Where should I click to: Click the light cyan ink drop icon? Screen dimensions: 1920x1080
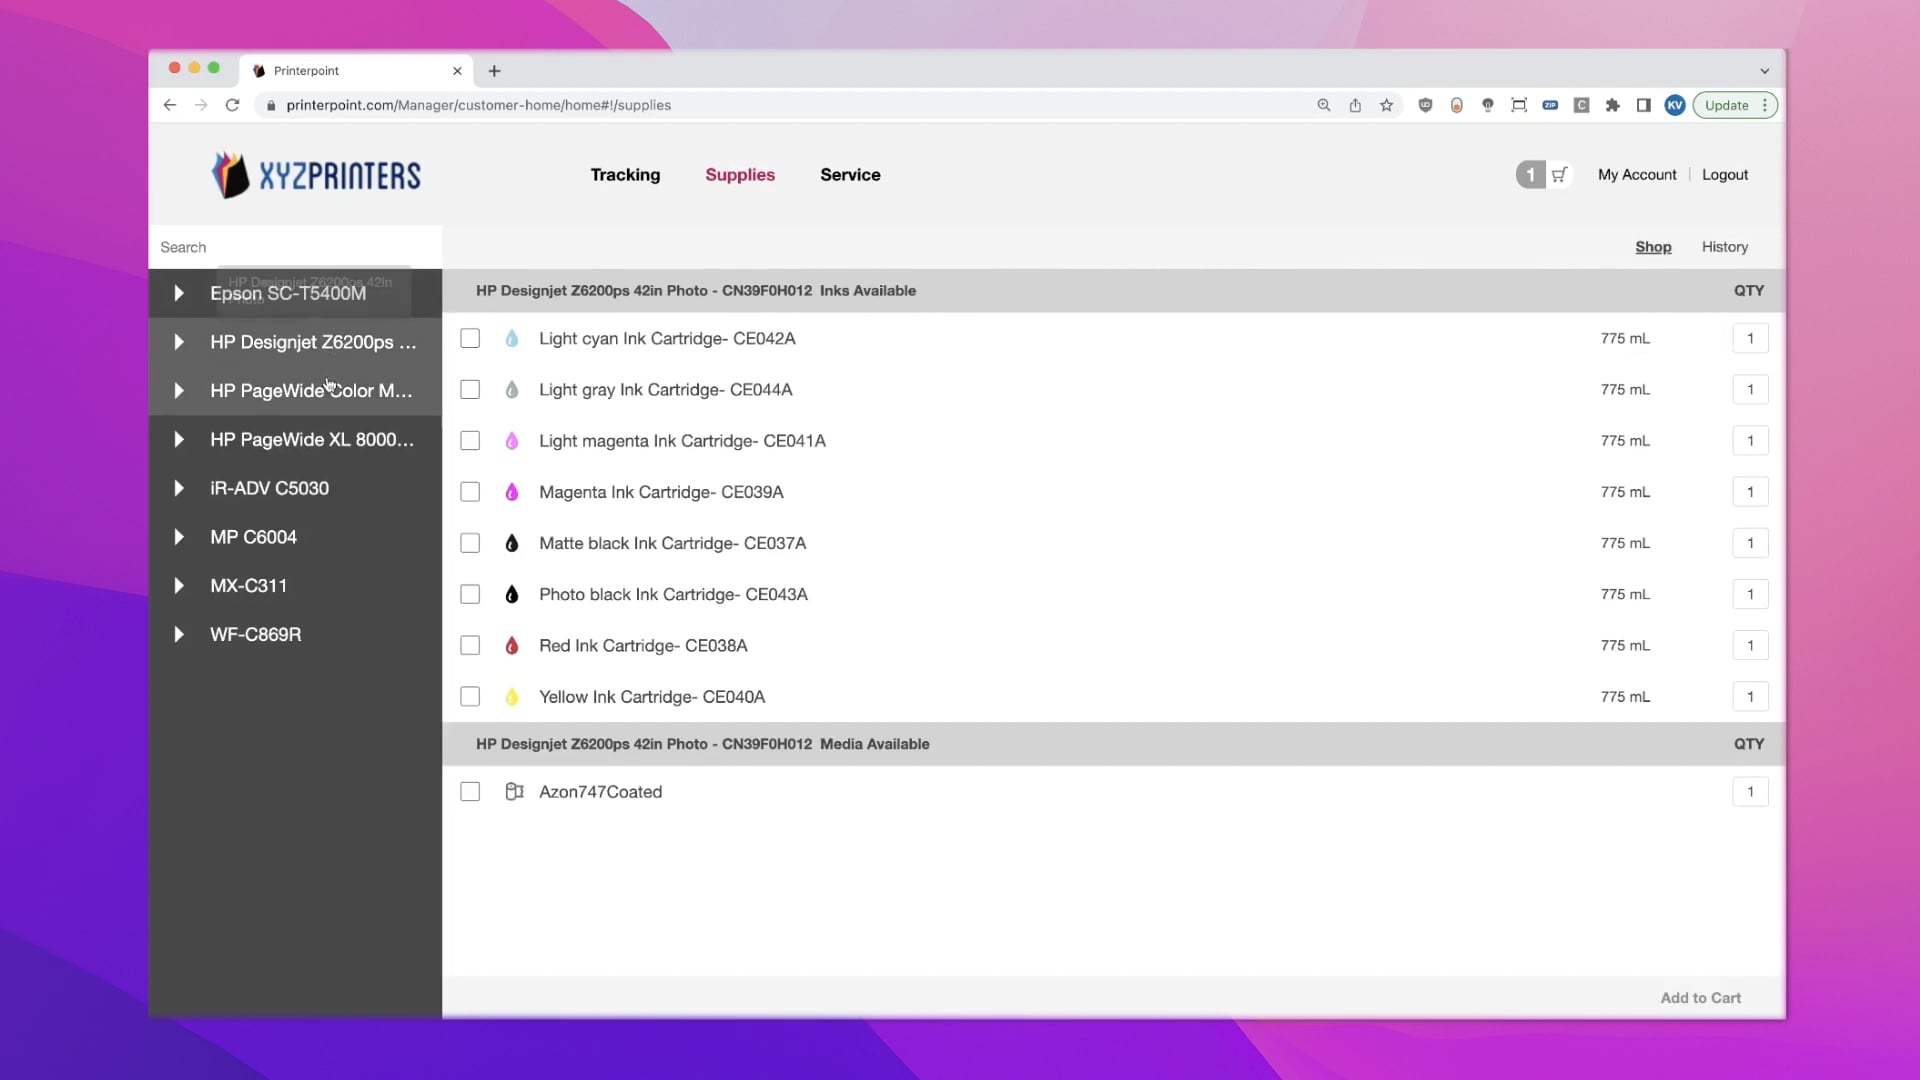pyautogui.click(x=512, y=338)
